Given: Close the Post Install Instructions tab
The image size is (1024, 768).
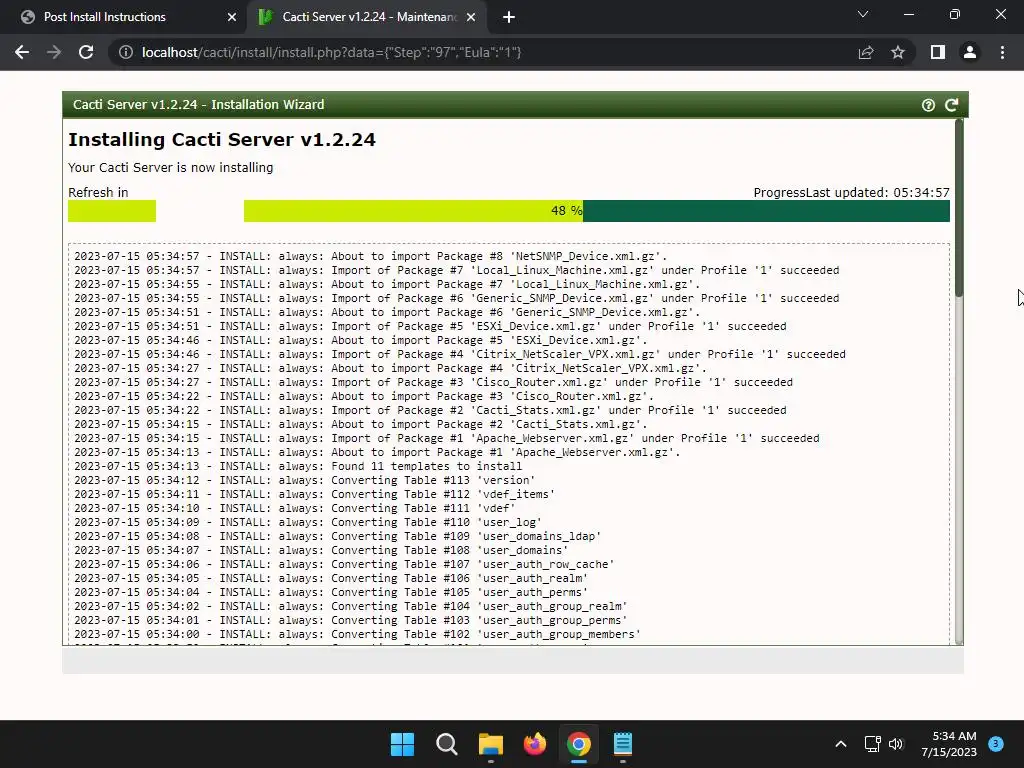Looking at the screenshot, I should point(232,17).
